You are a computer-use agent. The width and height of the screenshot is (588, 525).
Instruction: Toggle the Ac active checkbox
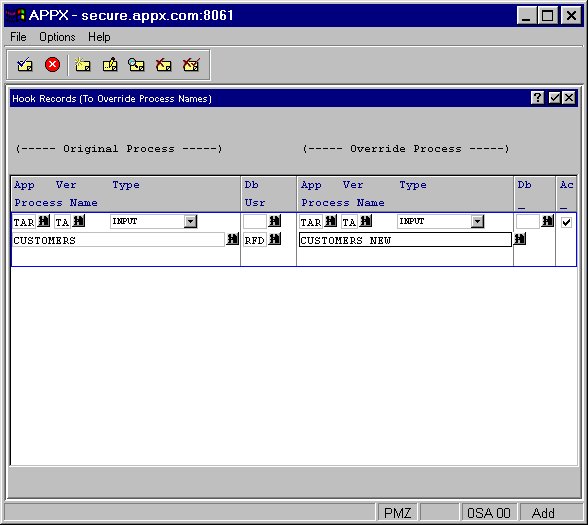(566, 222)
